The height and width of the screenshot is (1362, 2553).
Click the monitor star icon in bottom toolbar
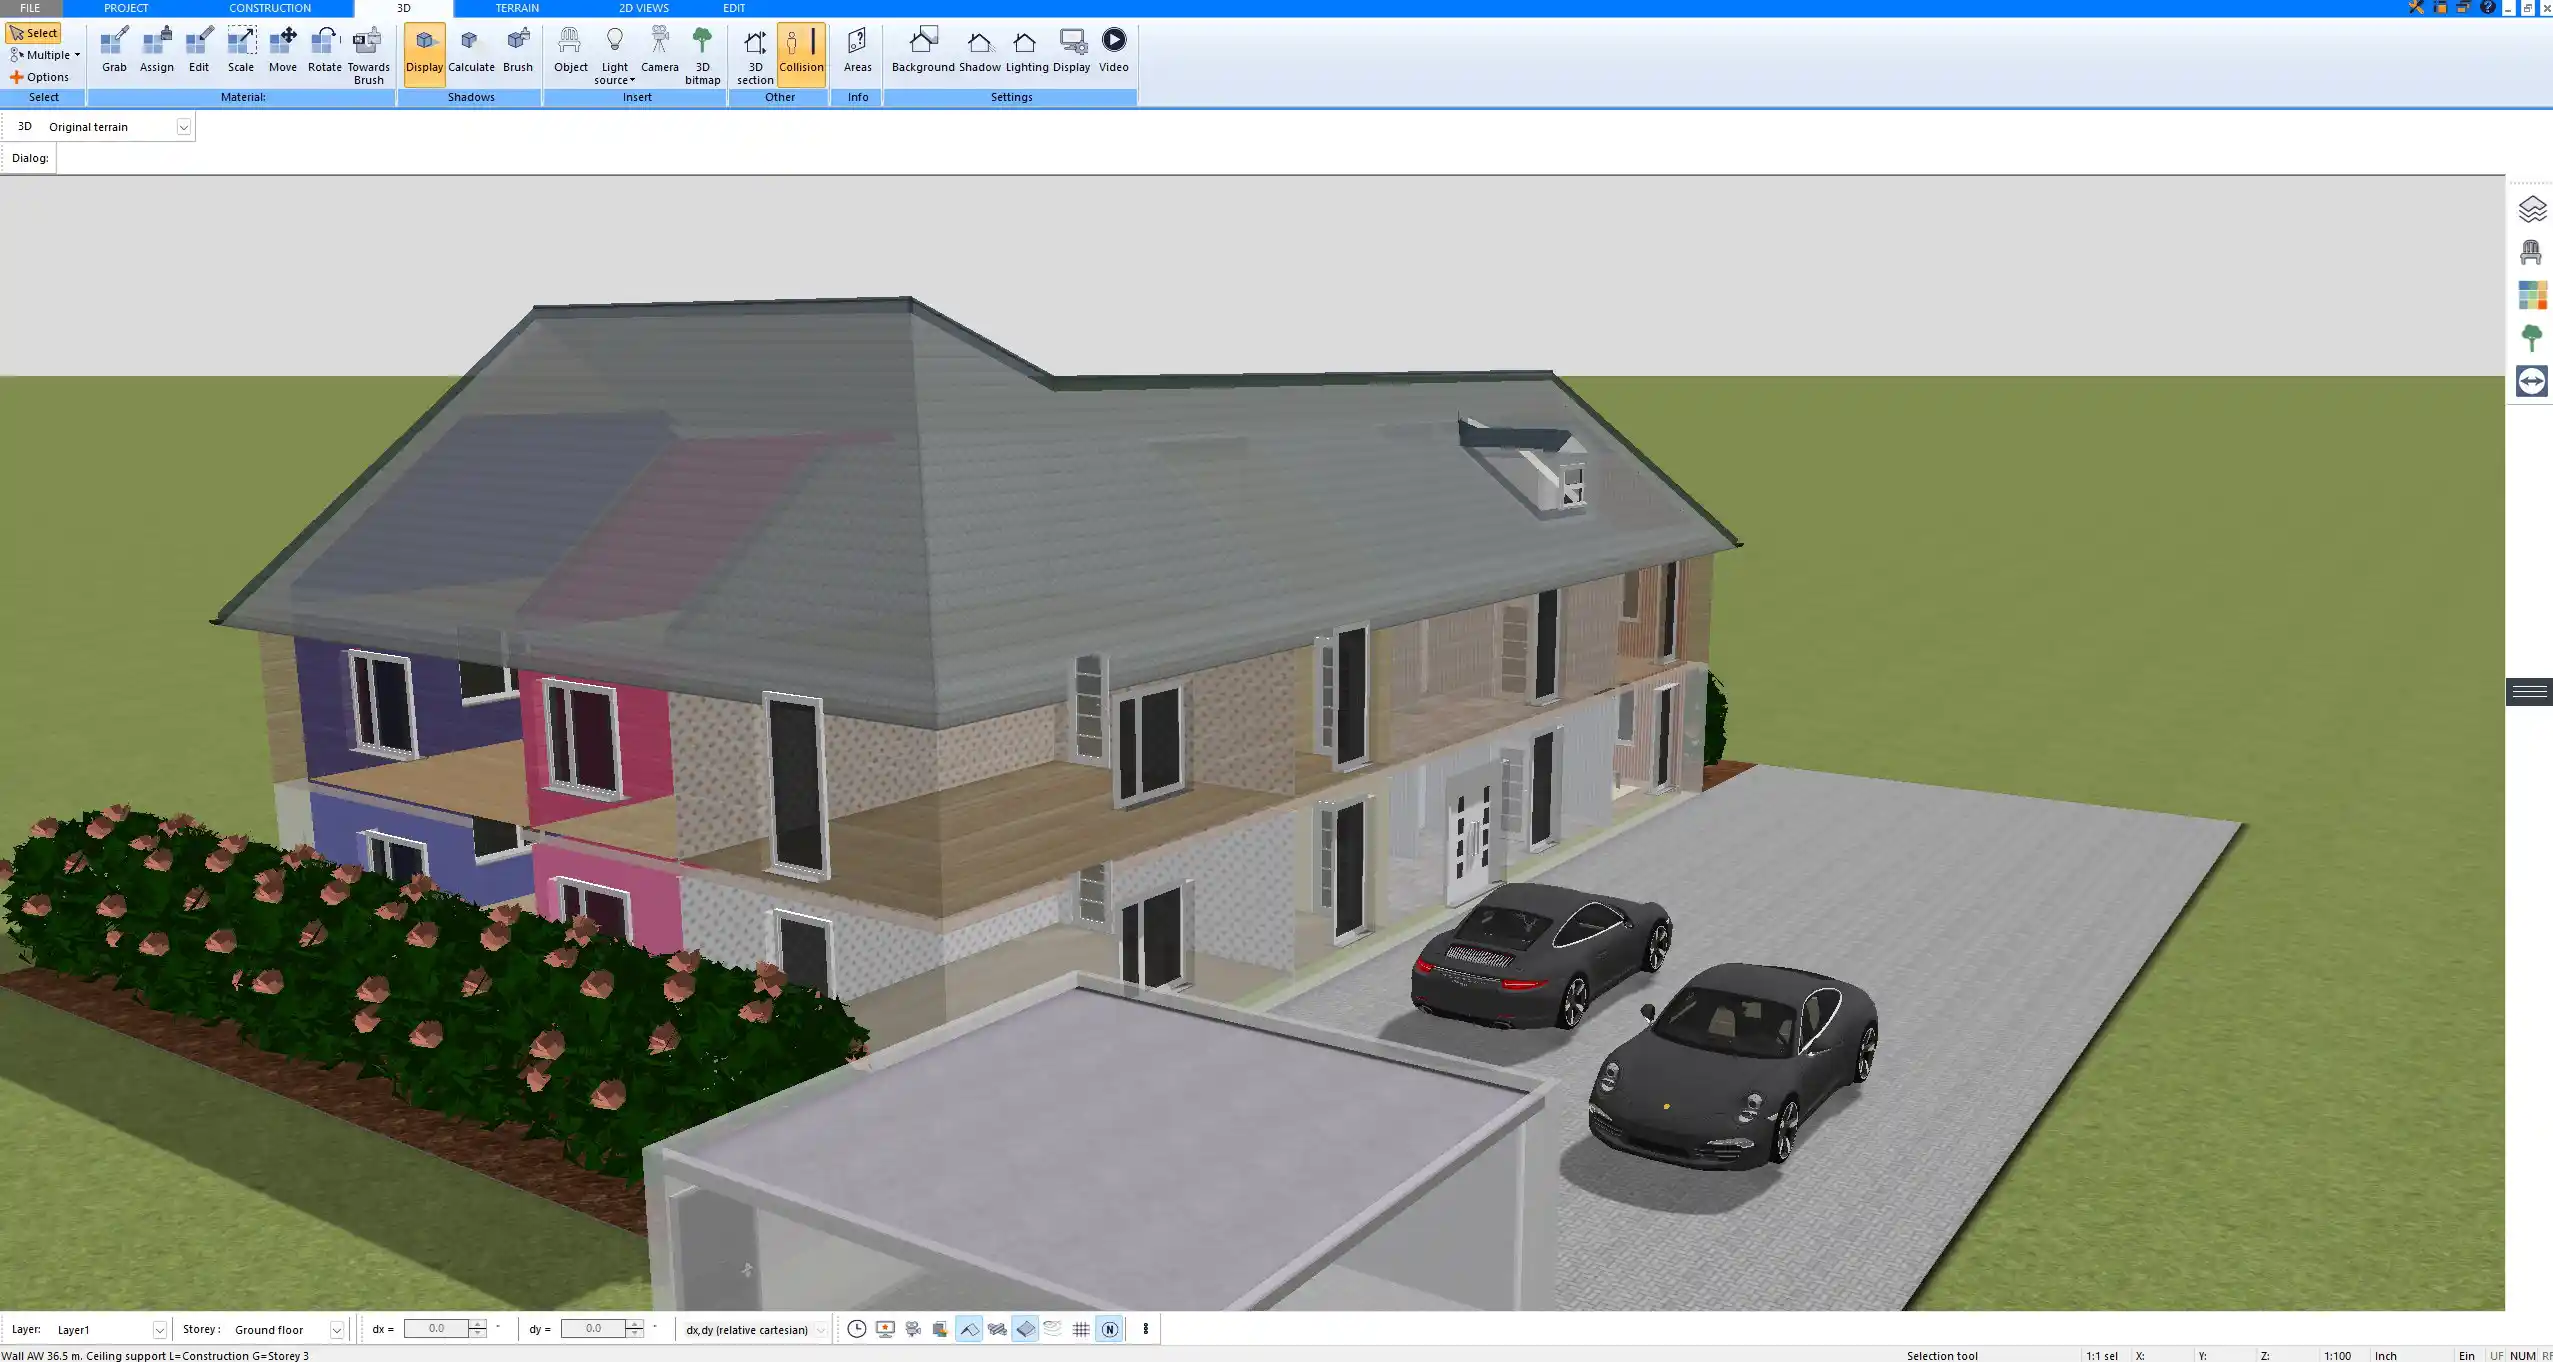885,1329
